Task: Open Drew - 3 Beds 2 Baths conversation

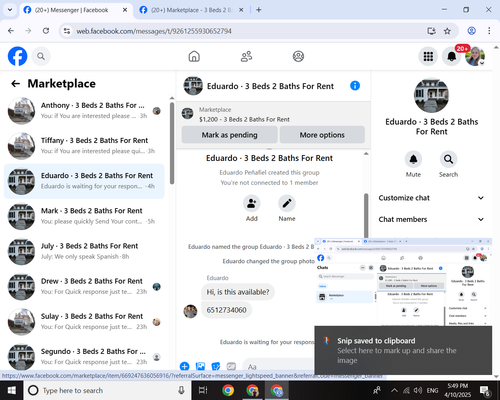Action: [x=84, y=287]
